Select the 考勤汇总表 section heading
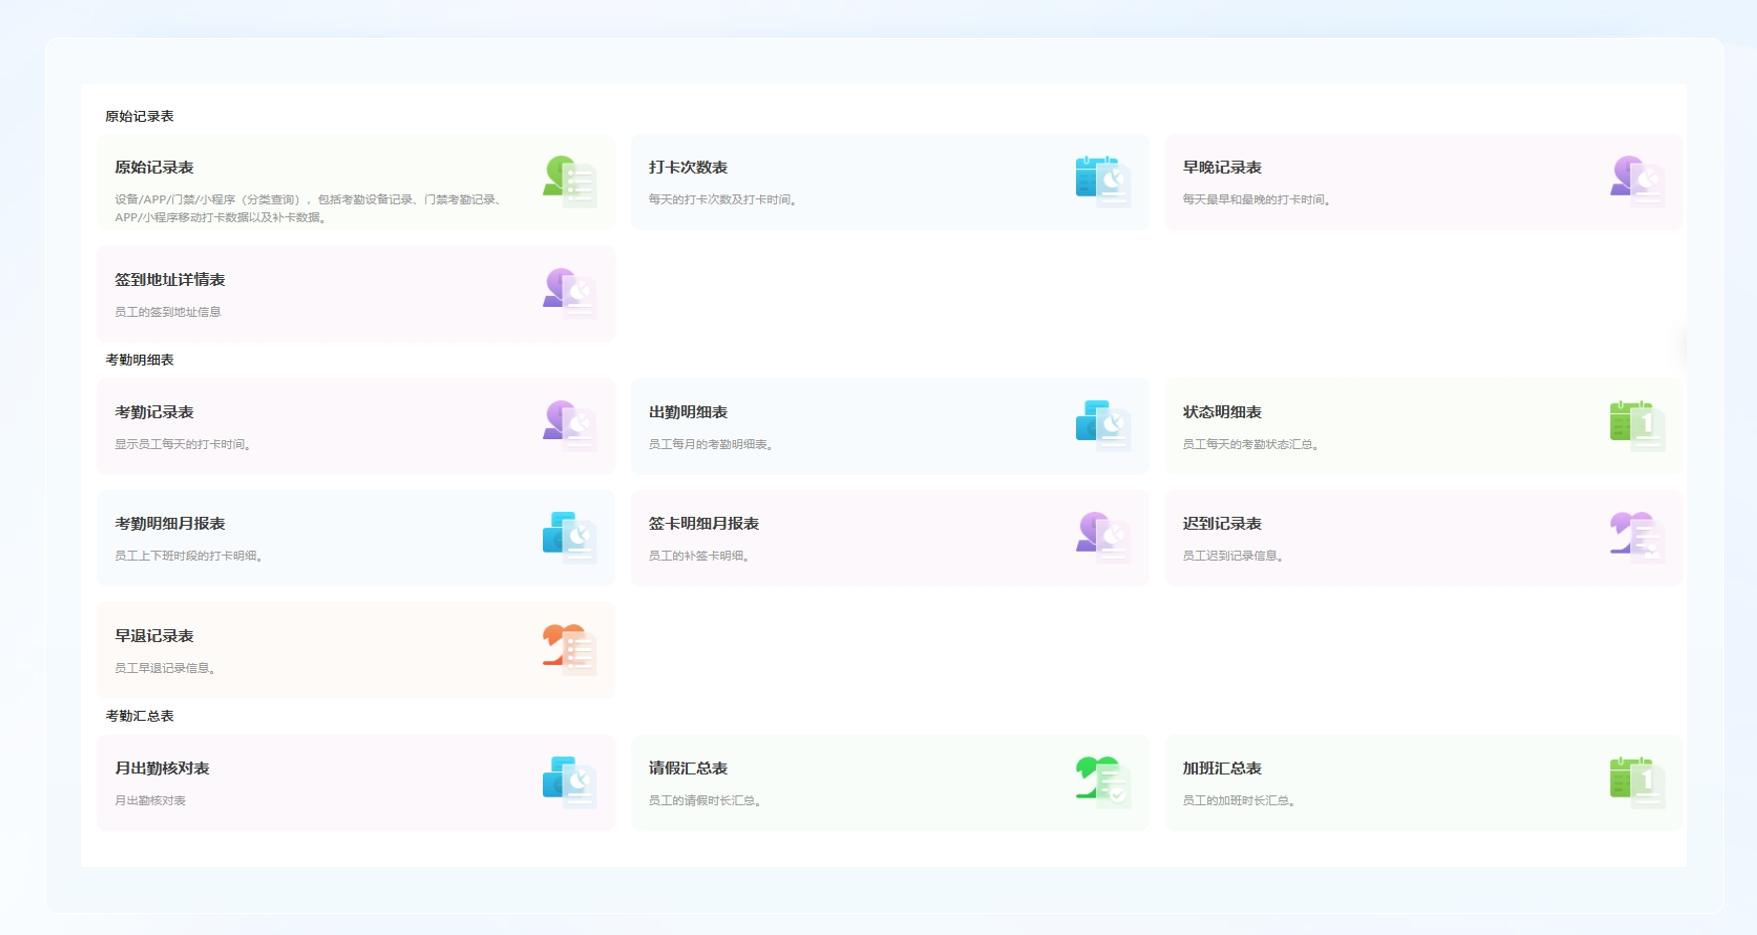This screenshot has width=1757, height=935. [140, 716]
